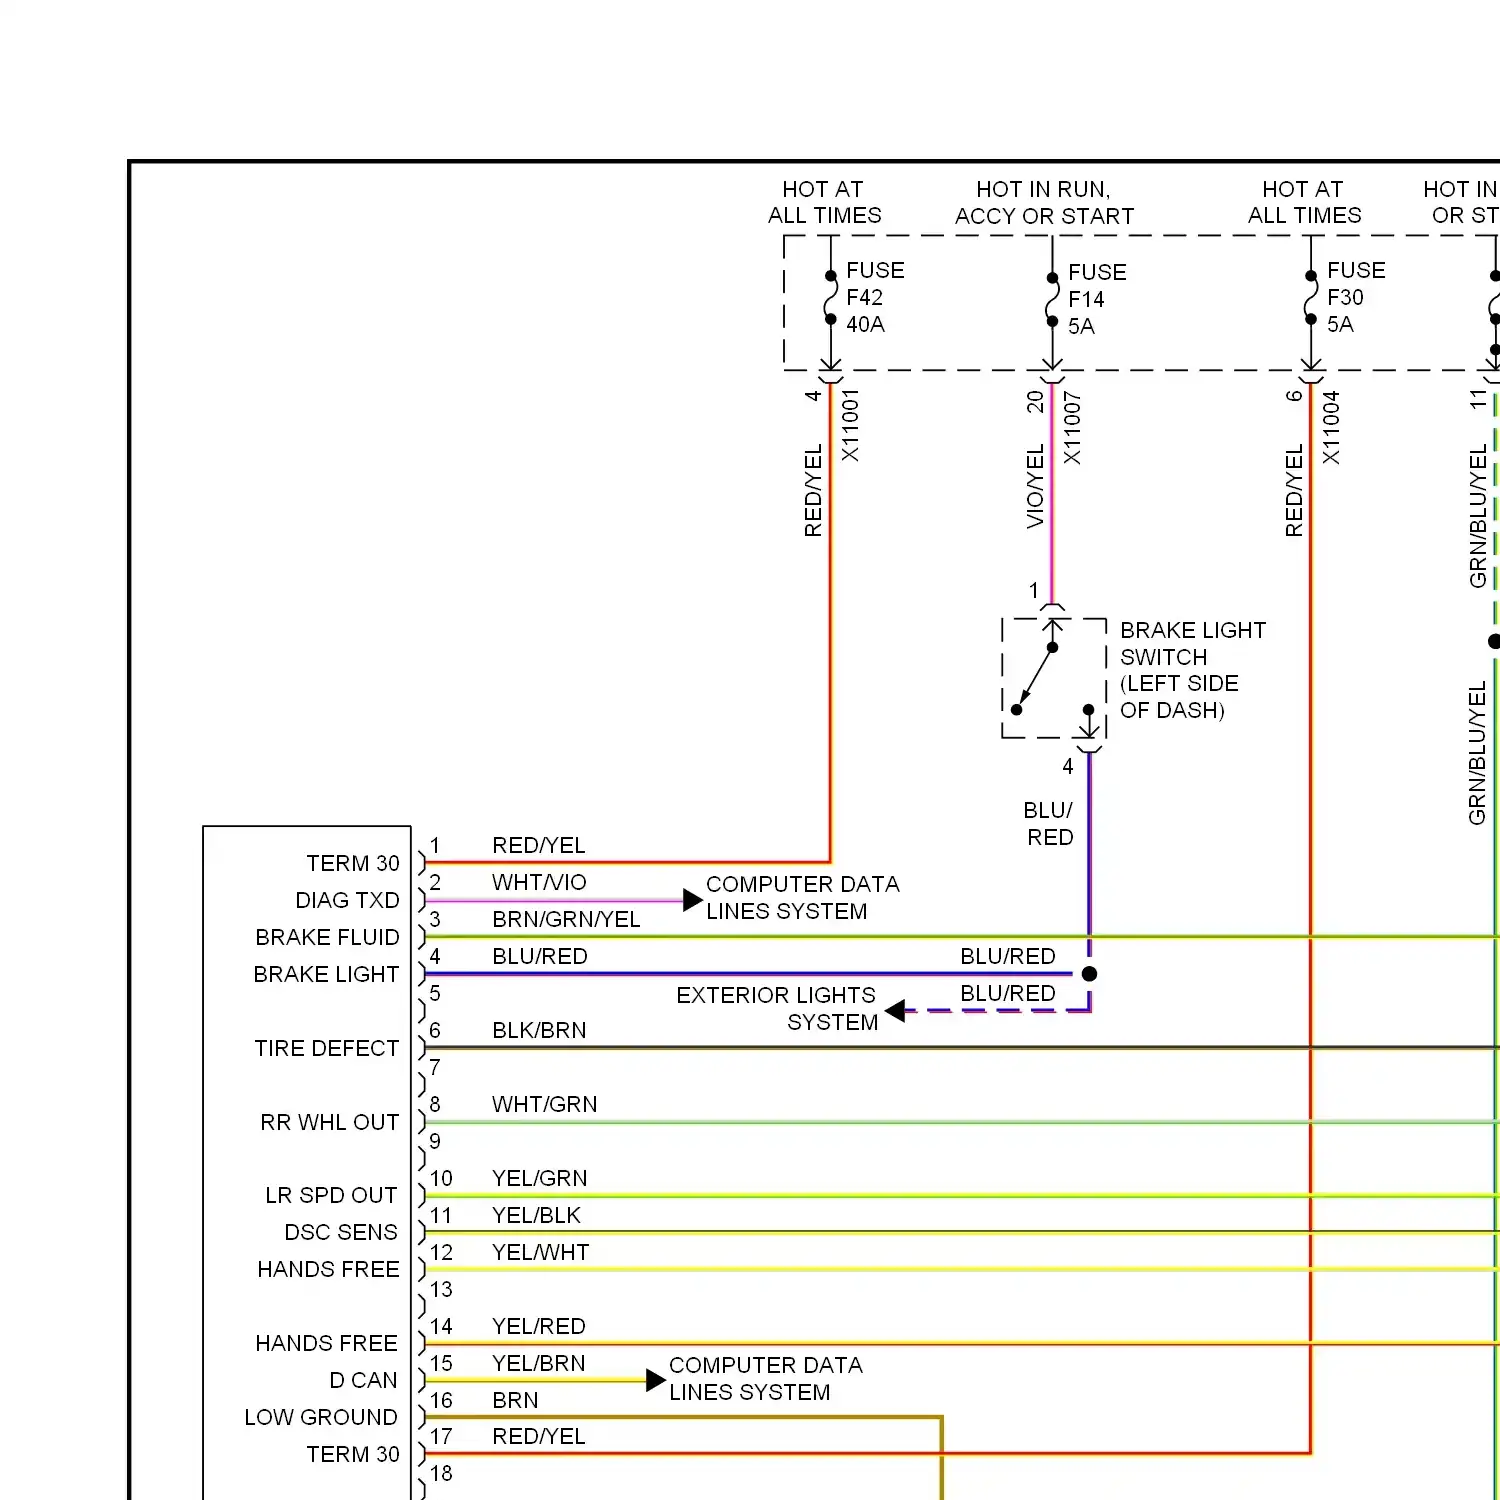This screenshot has width=1500, height=1500.
Task: Click the arrow after WHT/VIO wire
Action: (693, 900)
